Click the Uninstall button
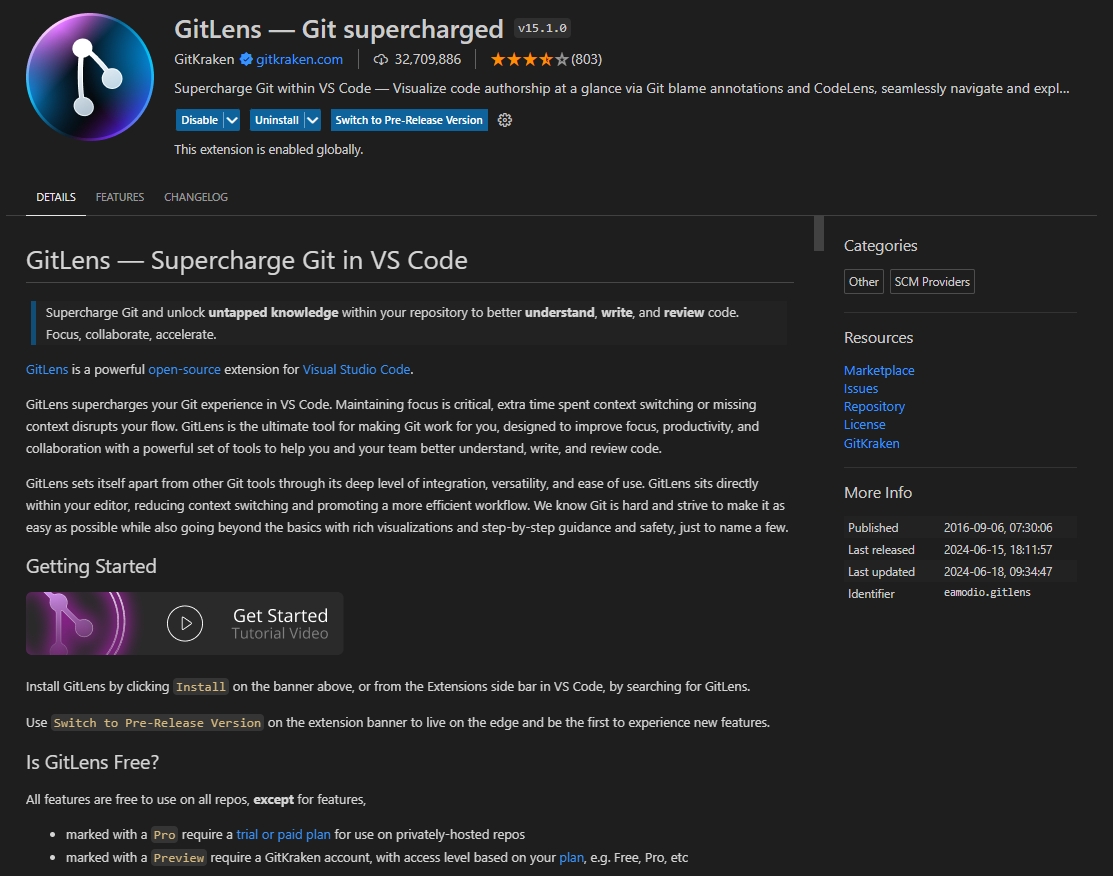The width and height of the screenshot is (1113, 876). pos(277,120)
